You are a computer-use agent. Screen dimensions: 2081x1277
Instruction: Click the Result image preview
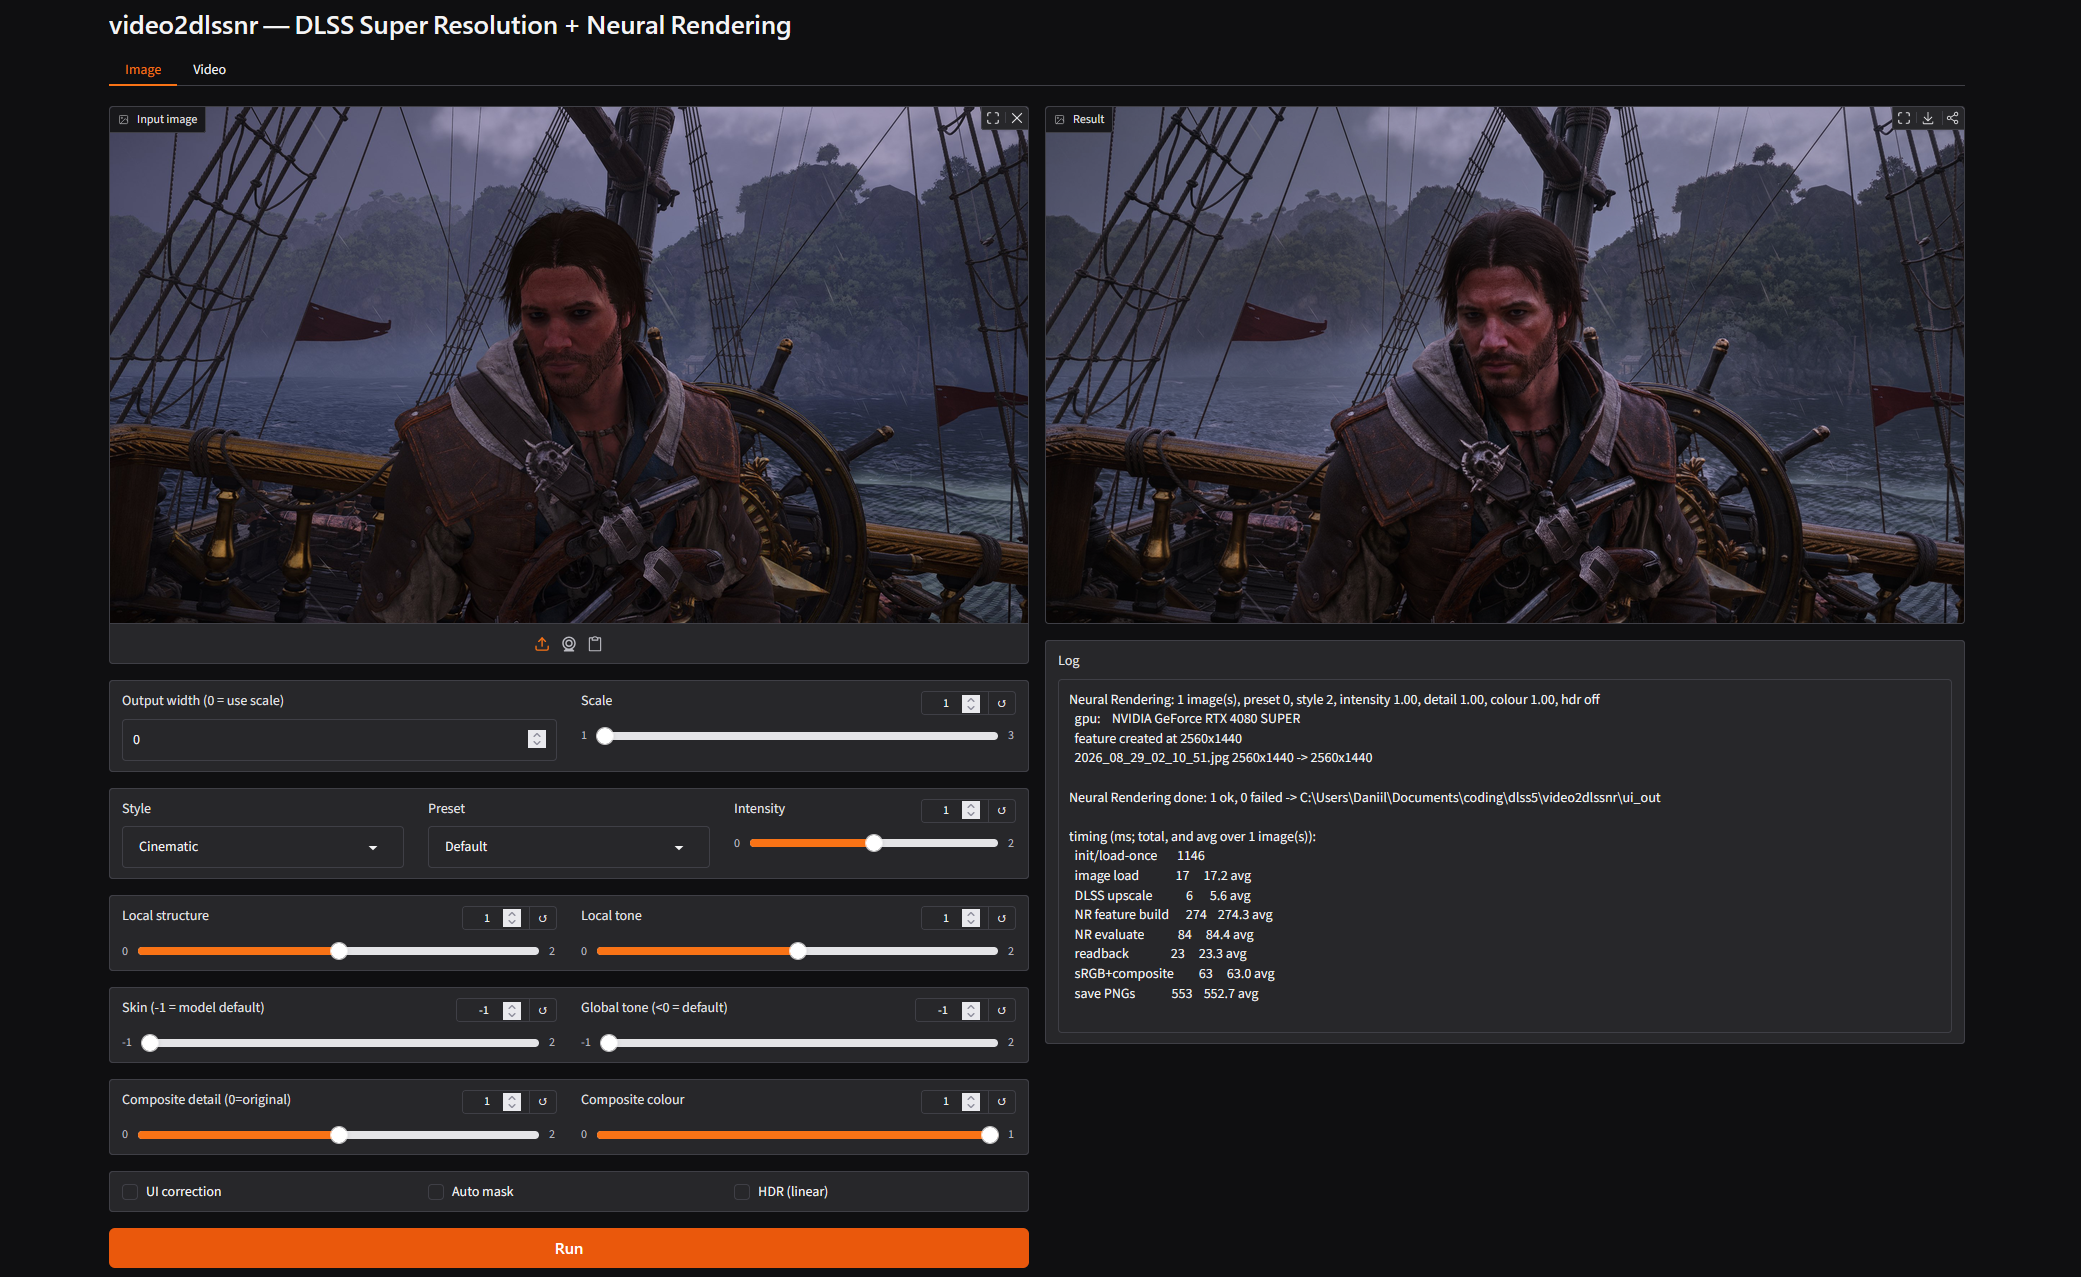pyautogui.click(x=1504, y=365)
